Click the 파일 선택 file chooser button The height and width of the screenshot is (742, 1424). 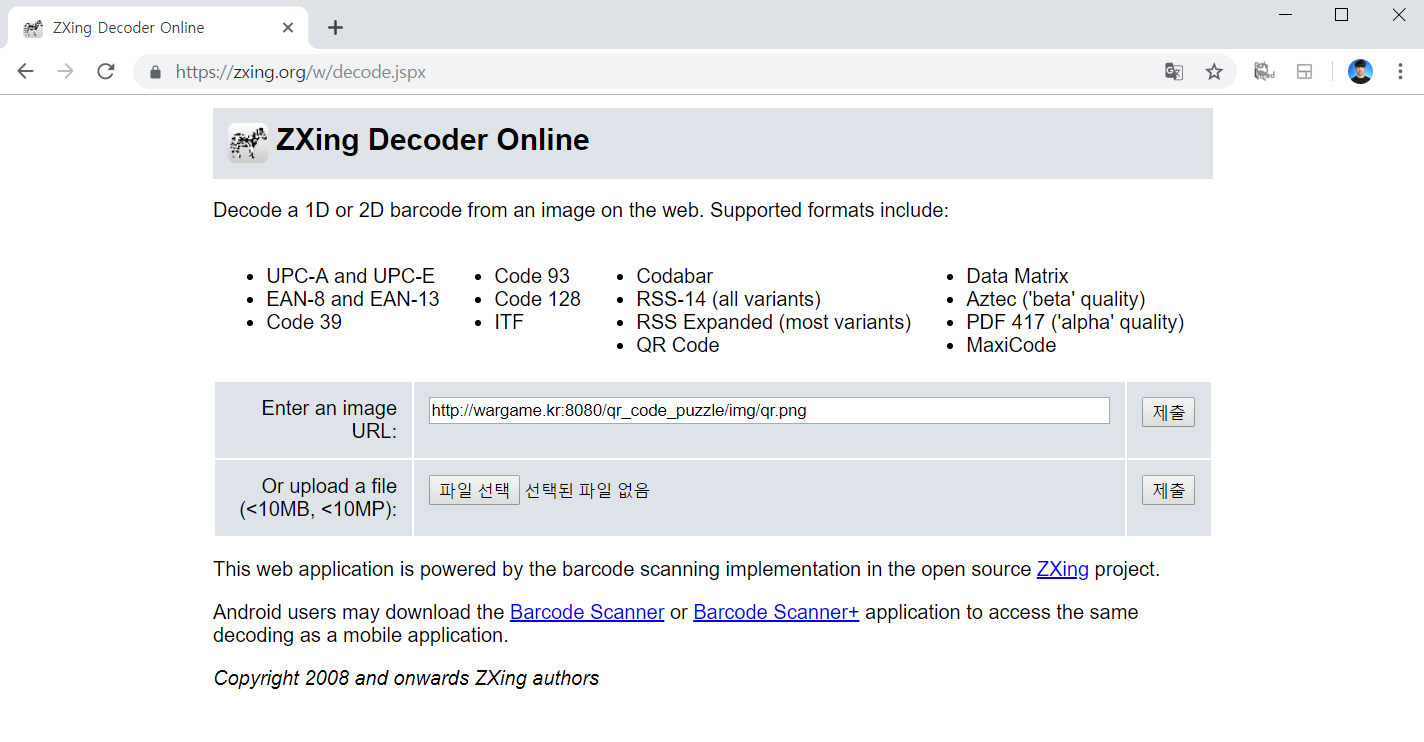tap(474, 490)
